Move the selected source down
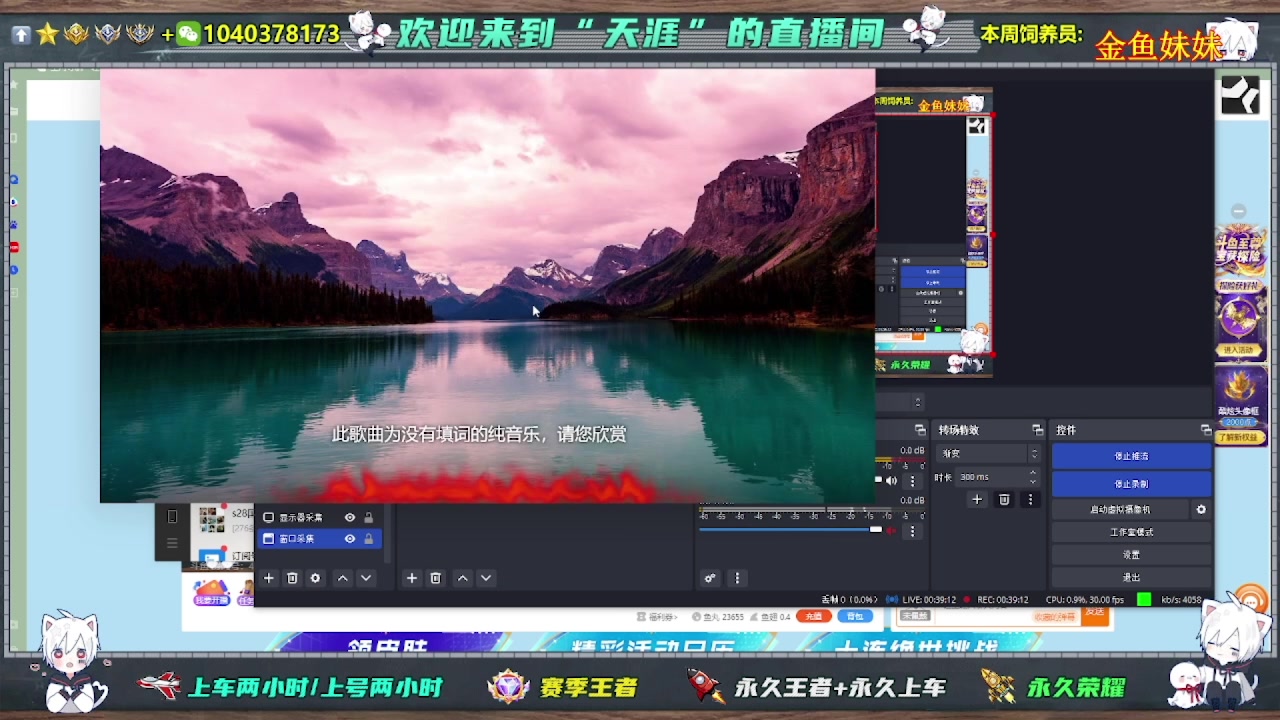 tap(366, 578)
